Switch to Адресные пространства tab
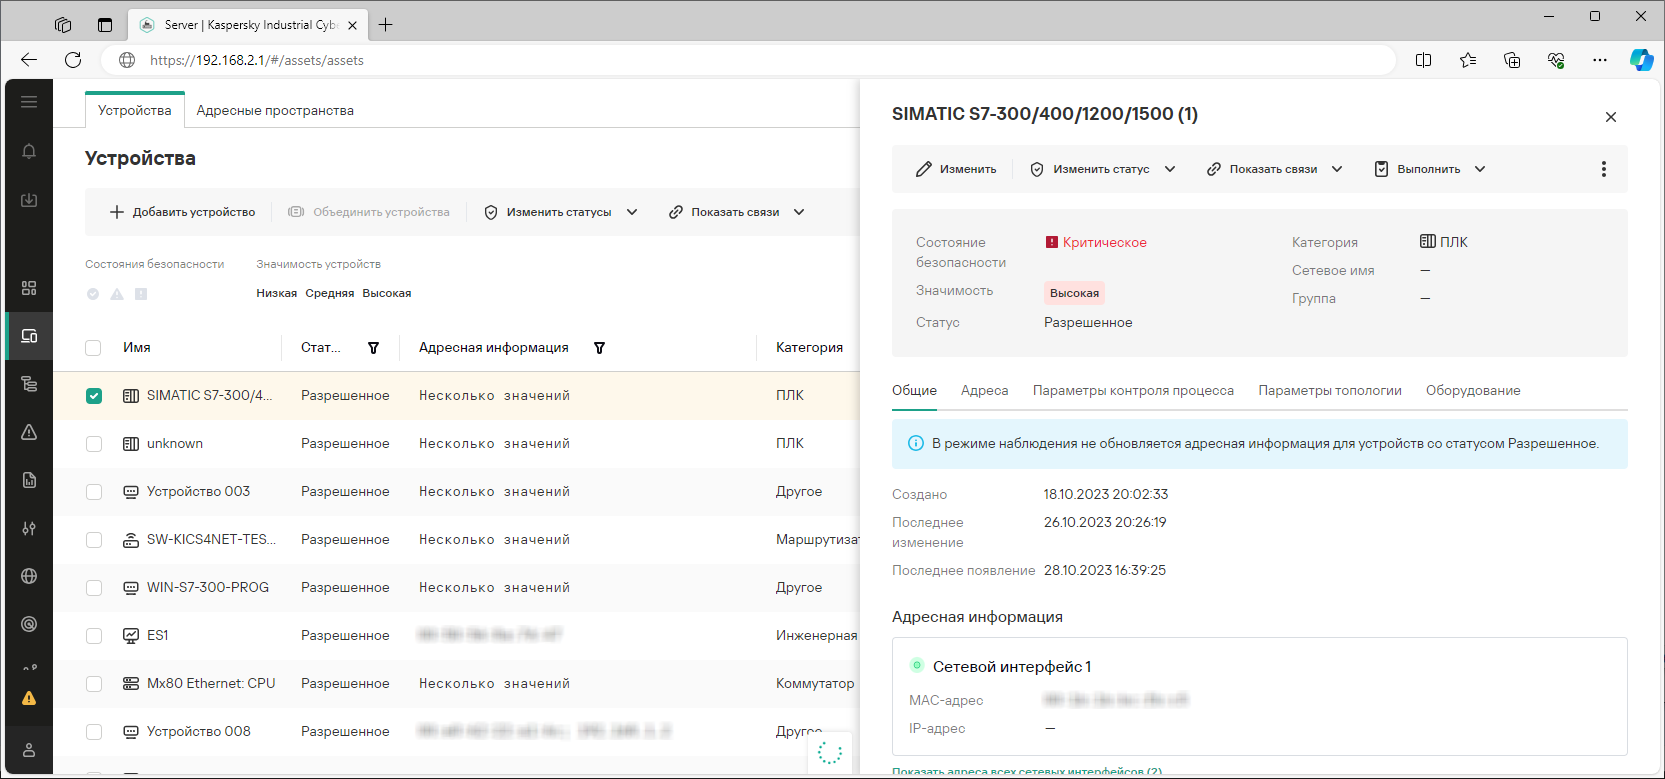Viewport: 1665px width, 779px height. (275, 110)
